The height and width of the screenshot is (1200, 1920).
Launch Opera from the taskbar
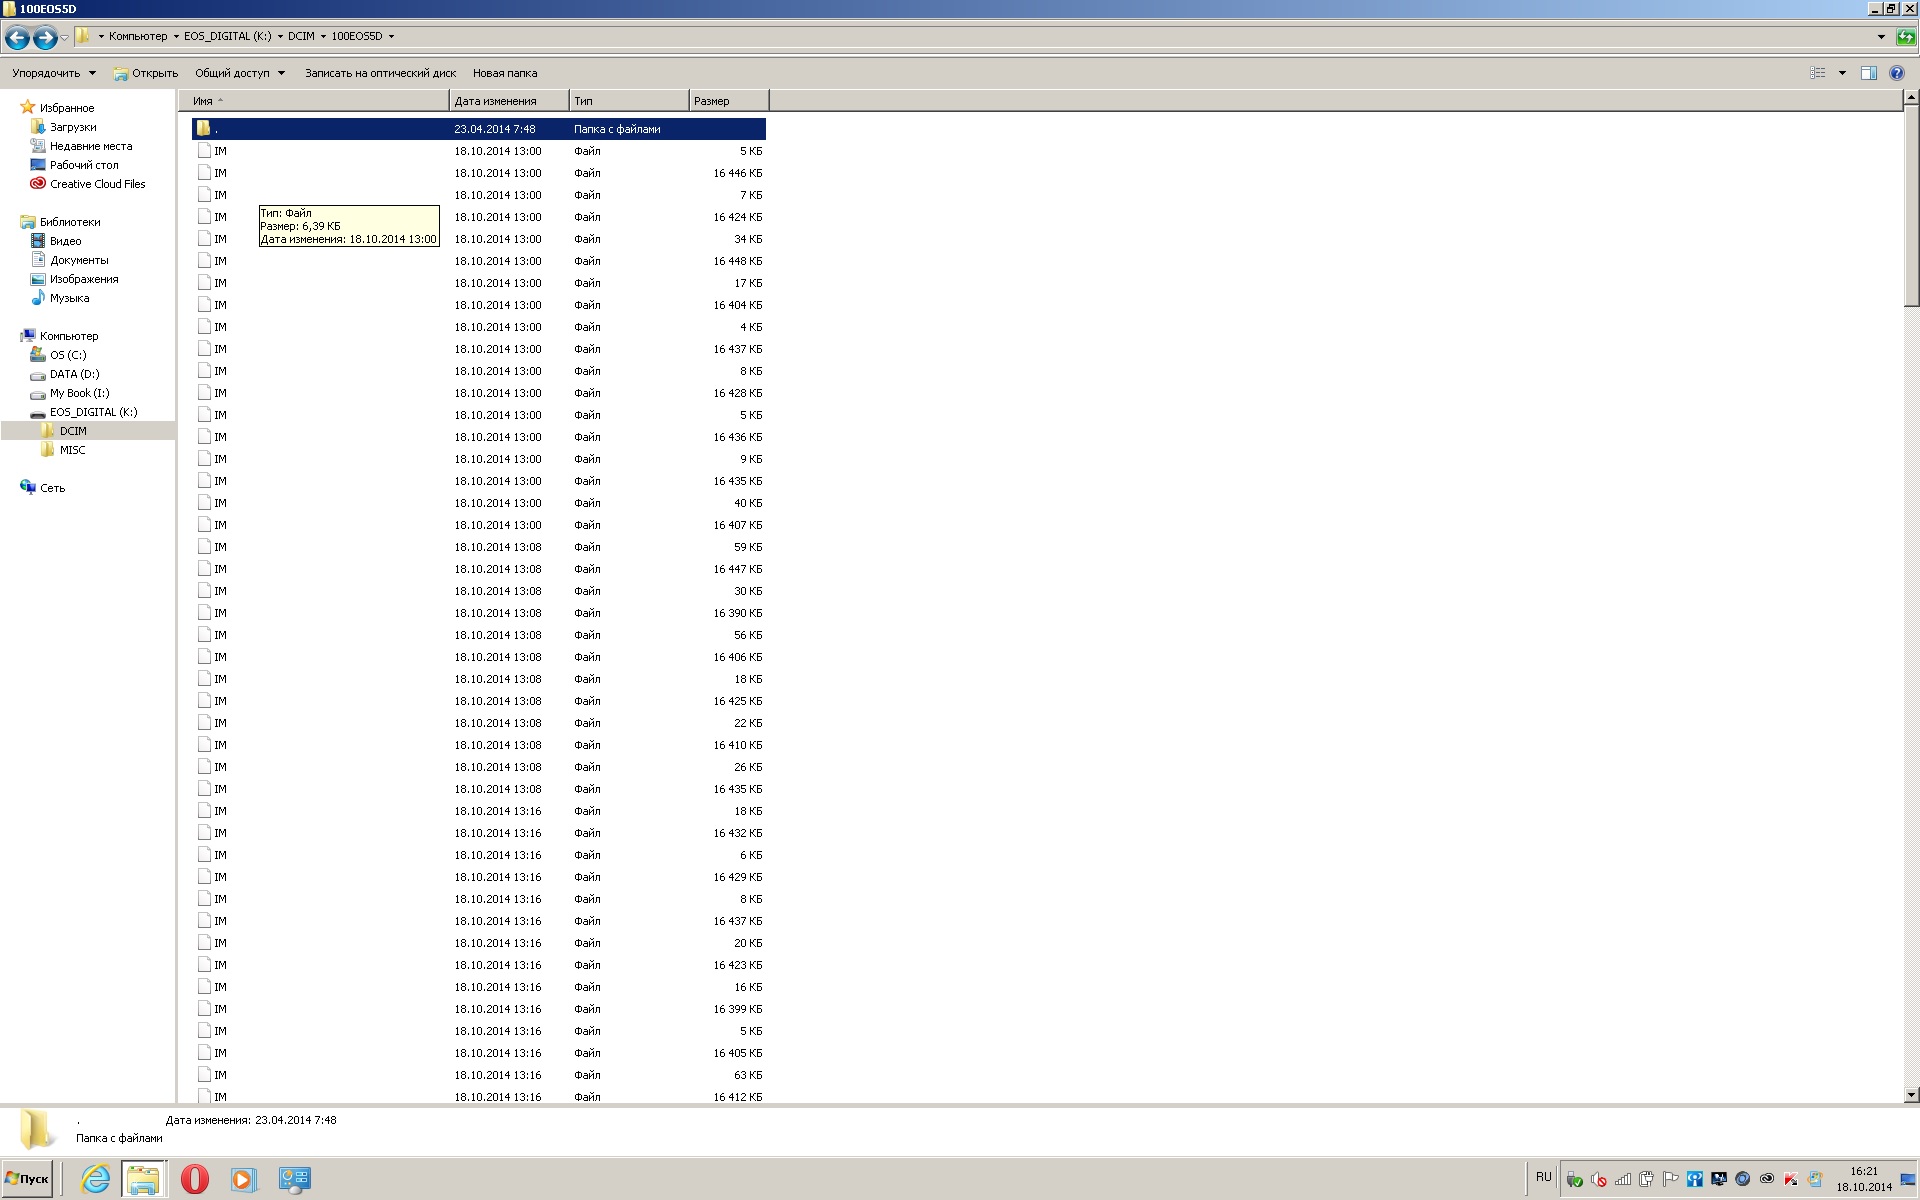195,1179
